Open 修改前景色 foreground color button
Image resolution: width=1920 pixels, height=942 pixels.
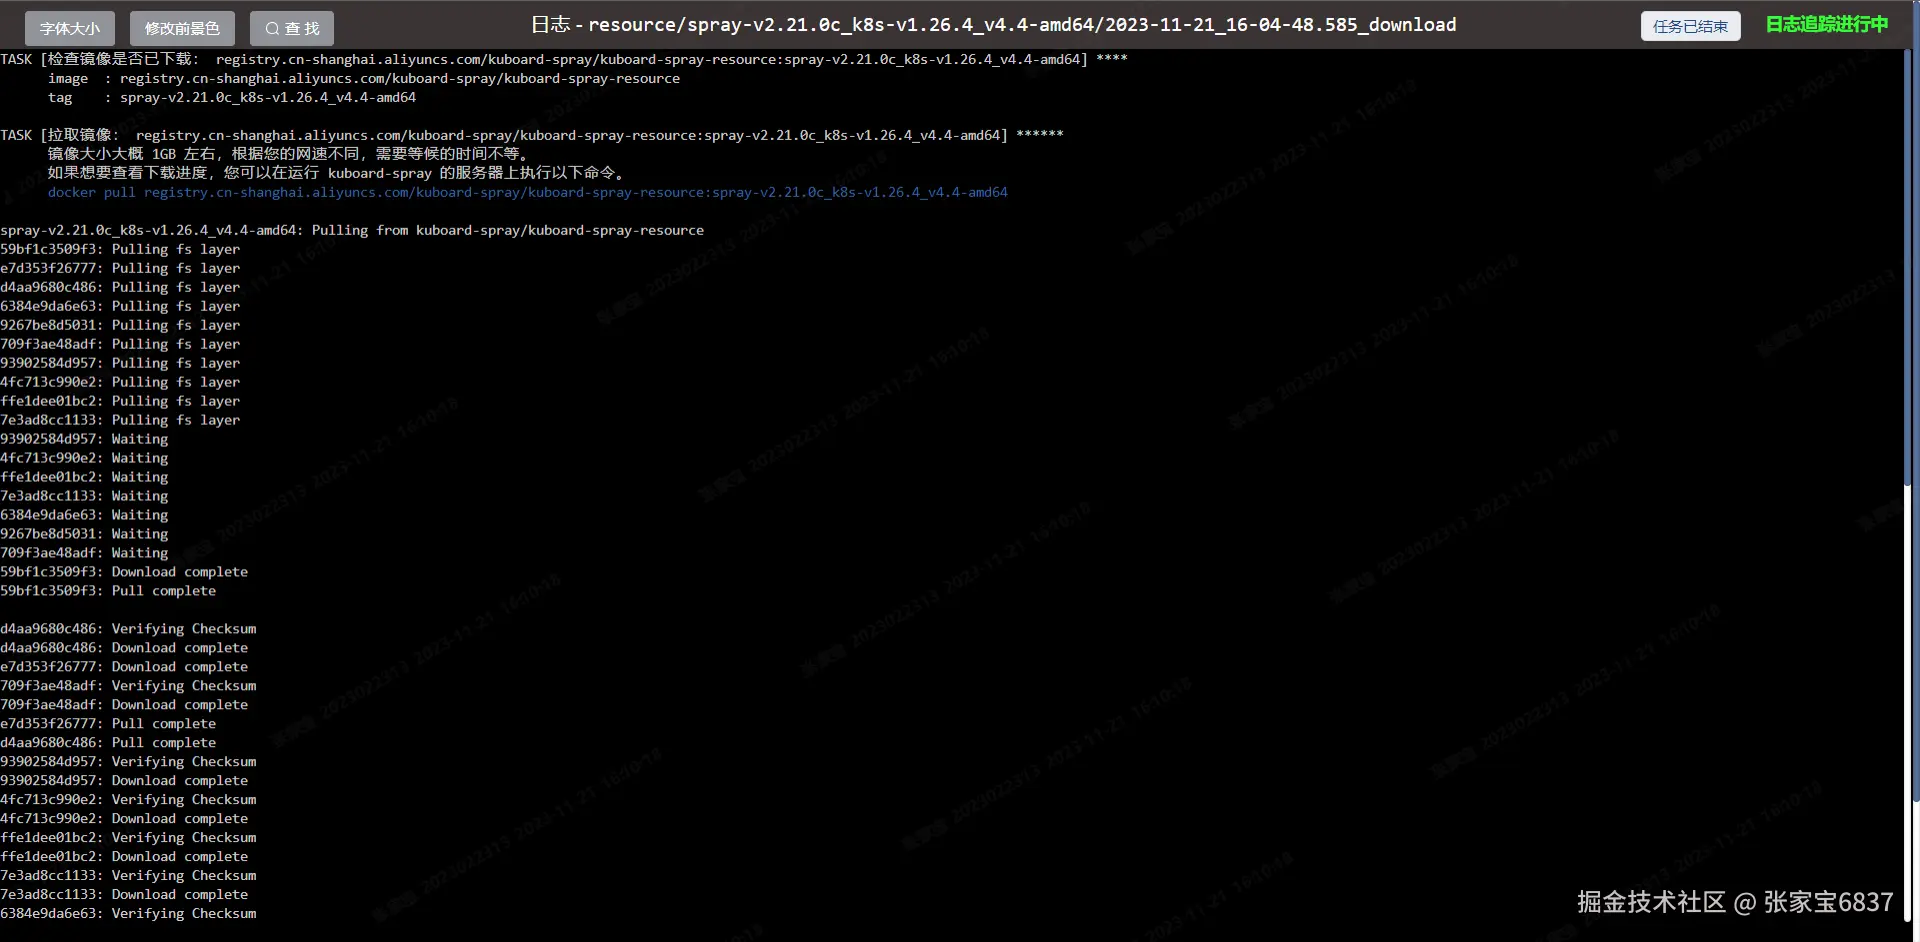pyautogui.click(x=182, y=28)
